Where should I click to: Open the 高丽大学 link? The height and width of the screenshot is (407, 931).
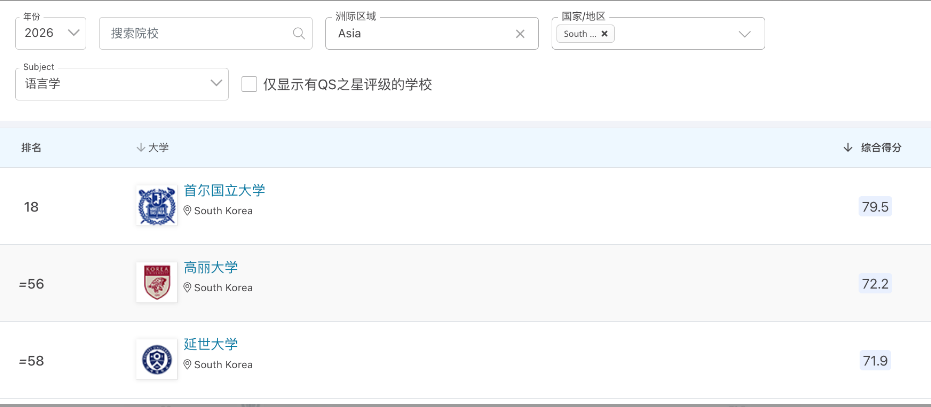(x=211, y=267)
